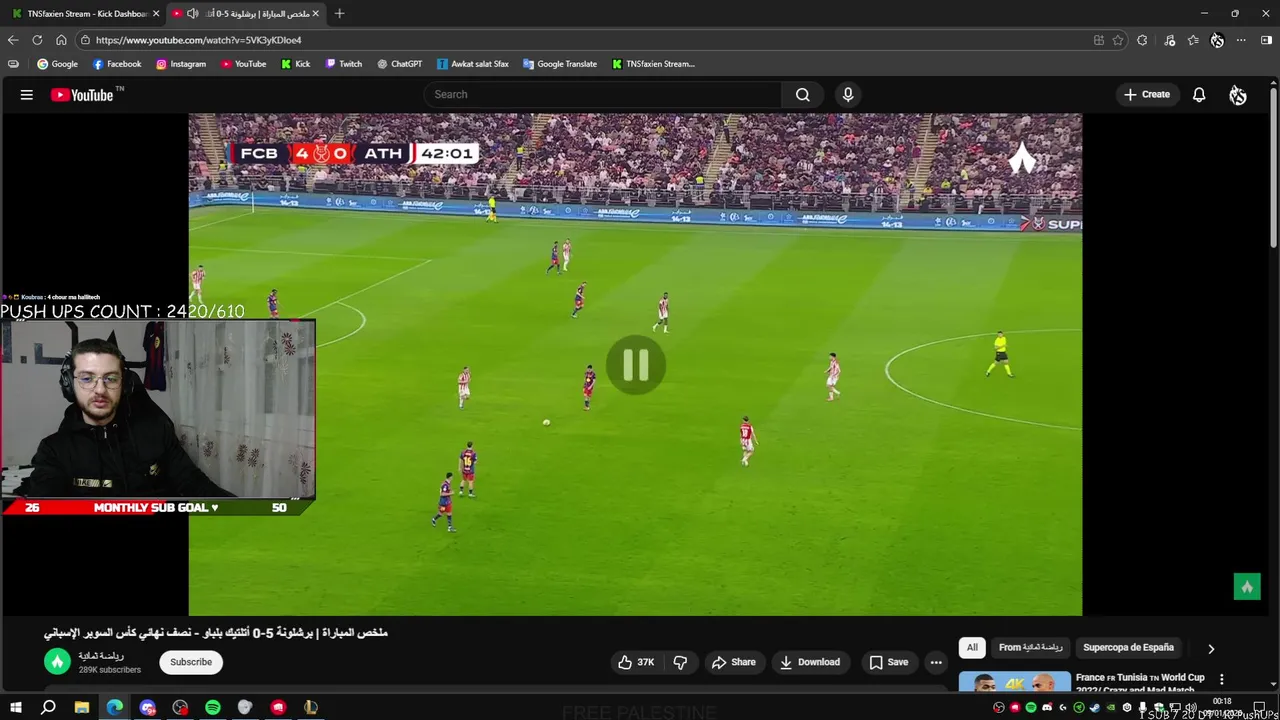Open the France Tunisia World Cup video title
This screenshot has height=720, width=1280.
tap(1140, 683)
